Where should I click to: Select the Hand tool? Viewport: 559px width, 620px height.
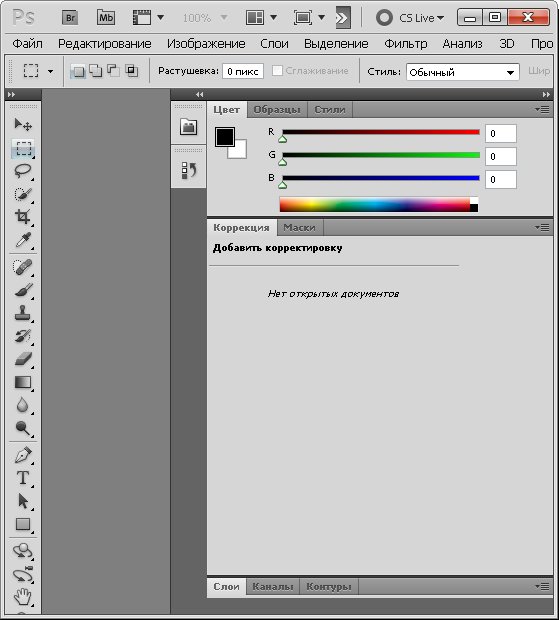point(23,597)
